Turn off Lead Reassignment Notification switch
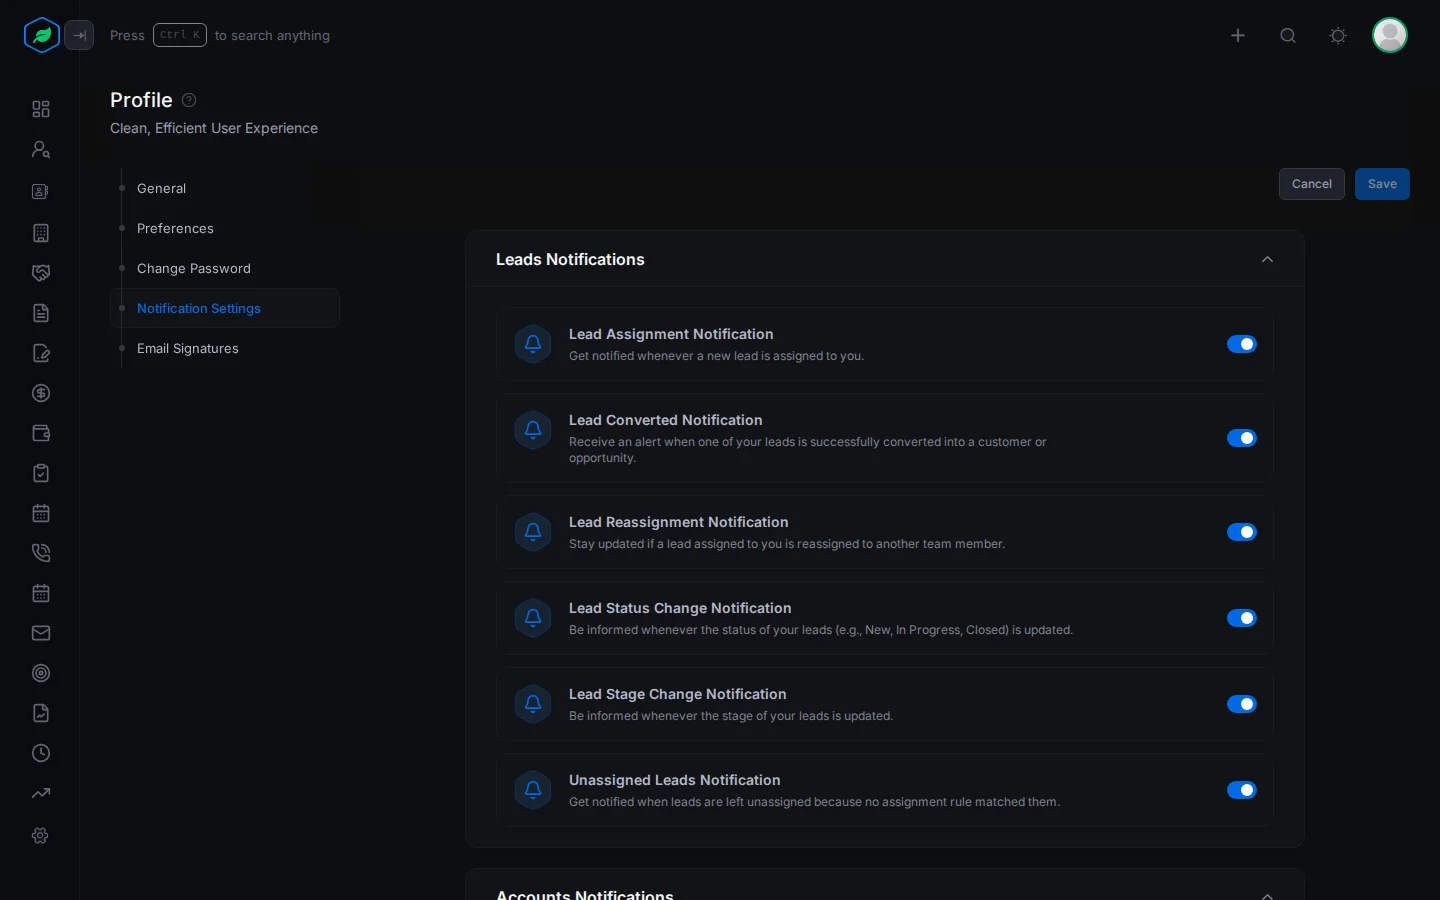 pos(1242,532)
